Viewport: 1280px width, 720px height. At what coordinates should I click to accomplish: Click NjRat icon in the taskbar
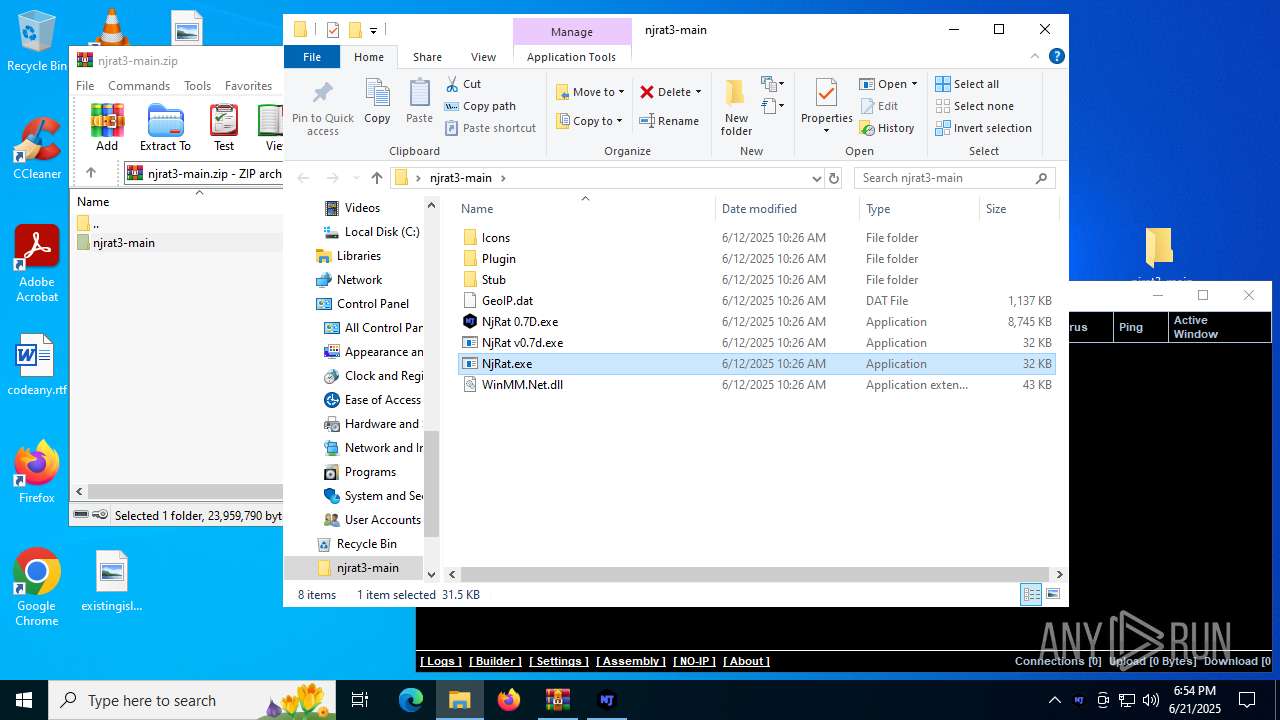(x=606, y=700)
